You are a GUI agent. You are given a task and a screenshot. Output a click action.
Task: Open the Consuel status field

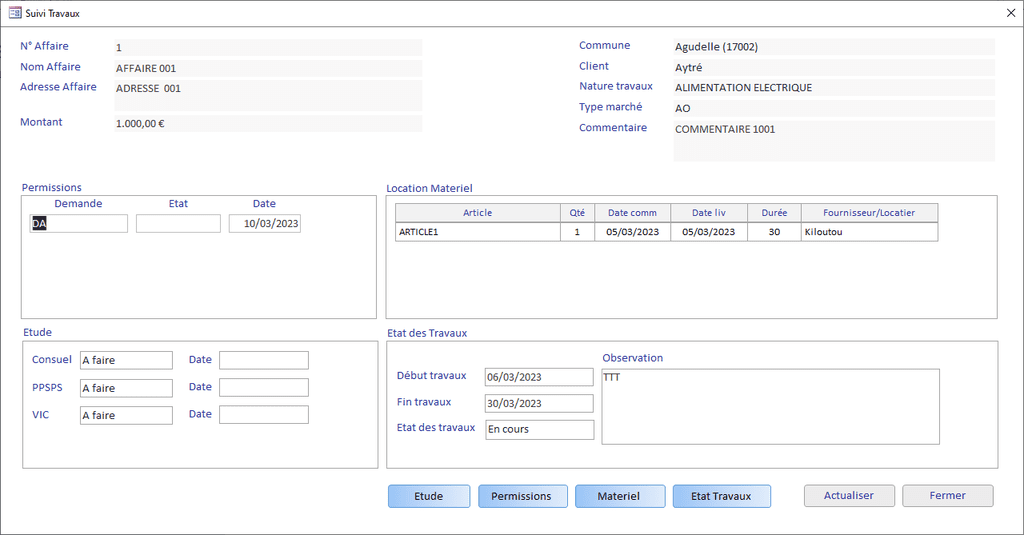pos(126,360)
